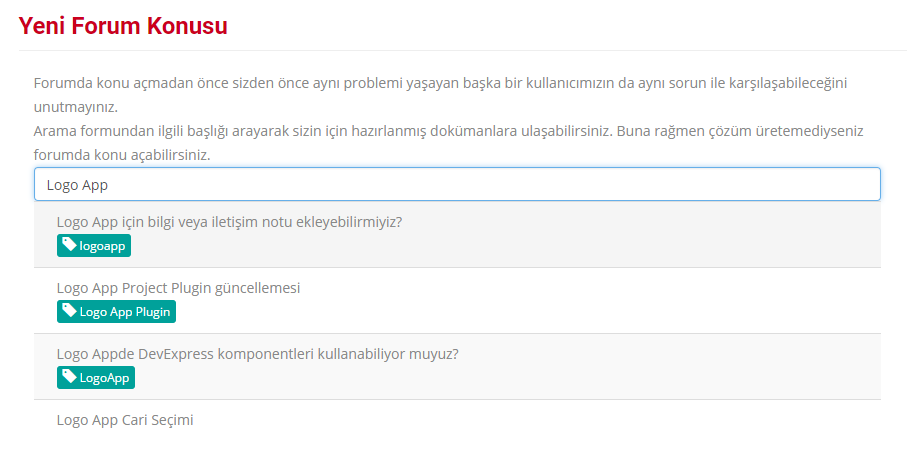Click the 'Forumda konu açmadan önce' intro paragraph
The height and width of the screenshot is (457, 907).
pyautogui.click(x=440, y=94)
